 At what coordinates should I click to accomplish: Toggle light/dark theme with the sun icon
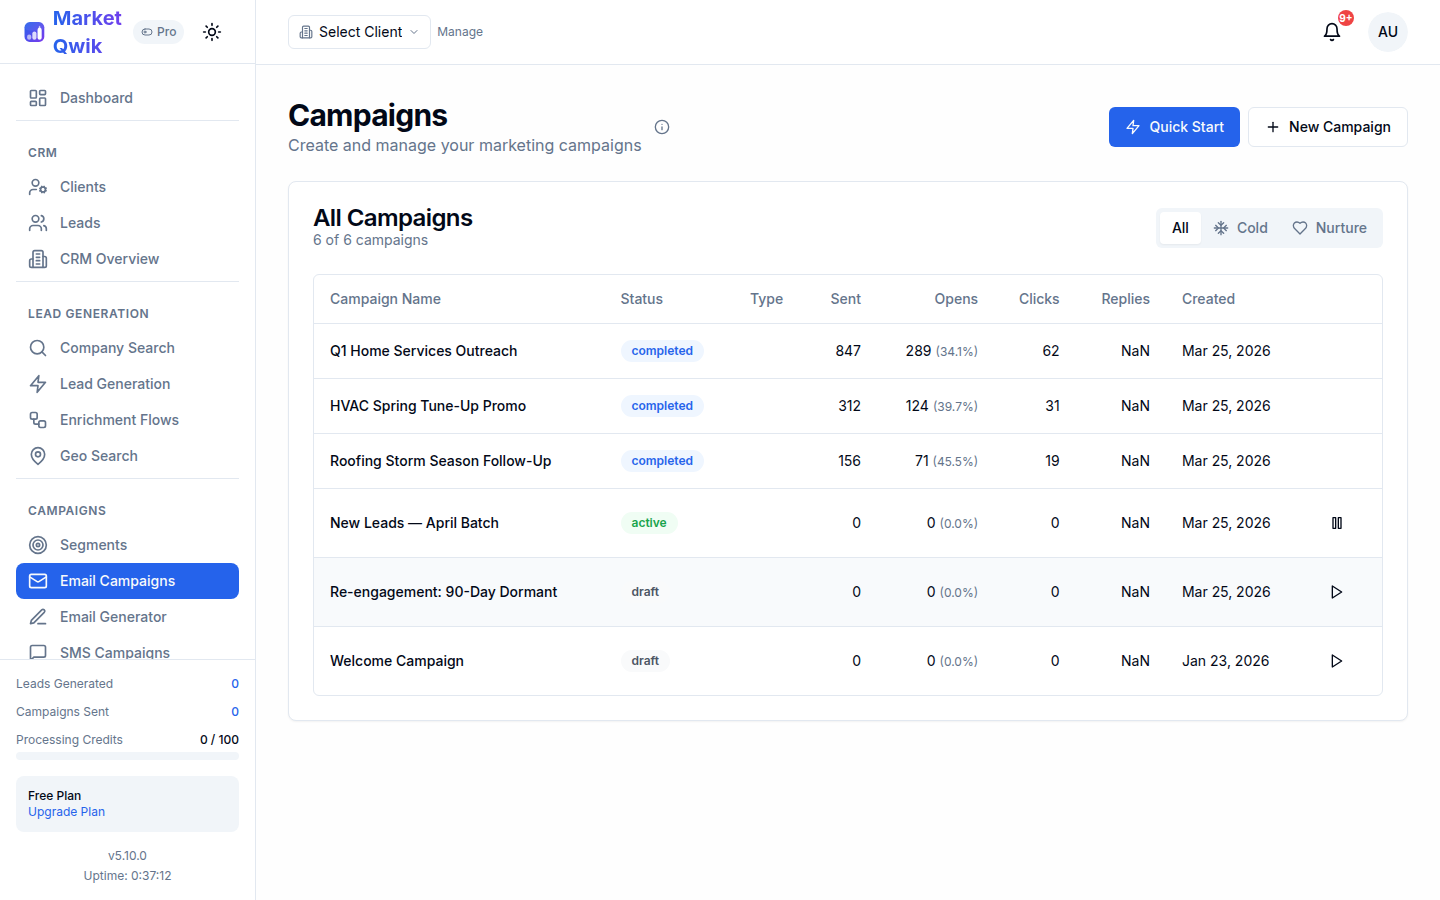[212, 31]
